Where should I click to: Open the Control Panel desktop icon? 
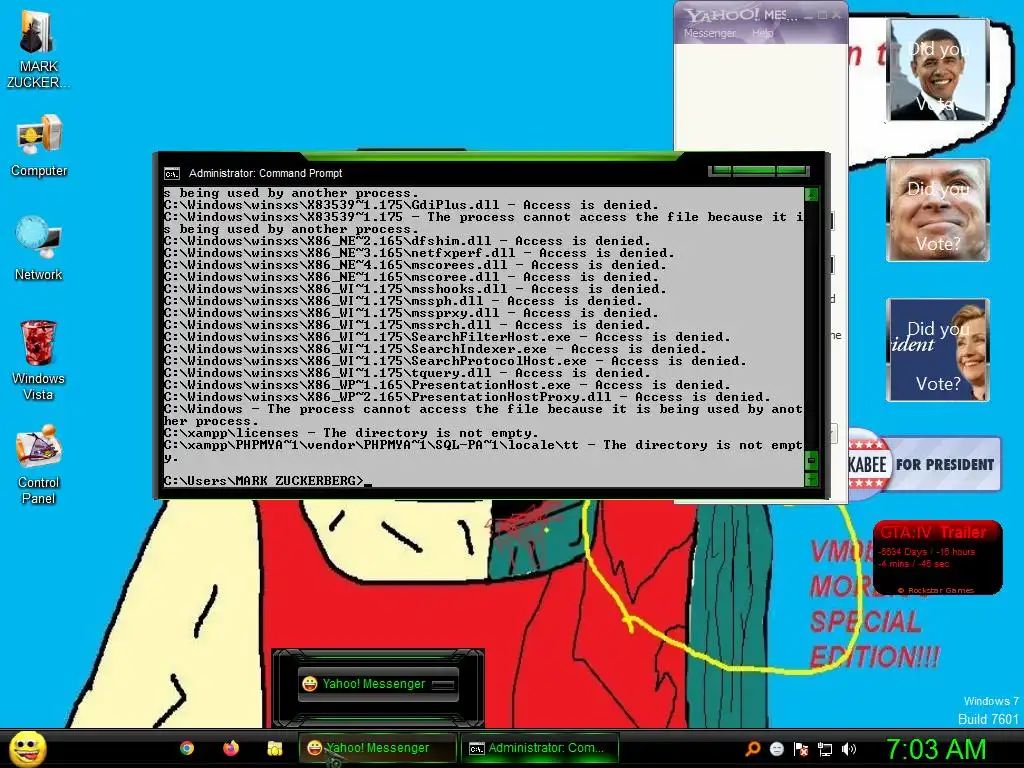[39, 464]
